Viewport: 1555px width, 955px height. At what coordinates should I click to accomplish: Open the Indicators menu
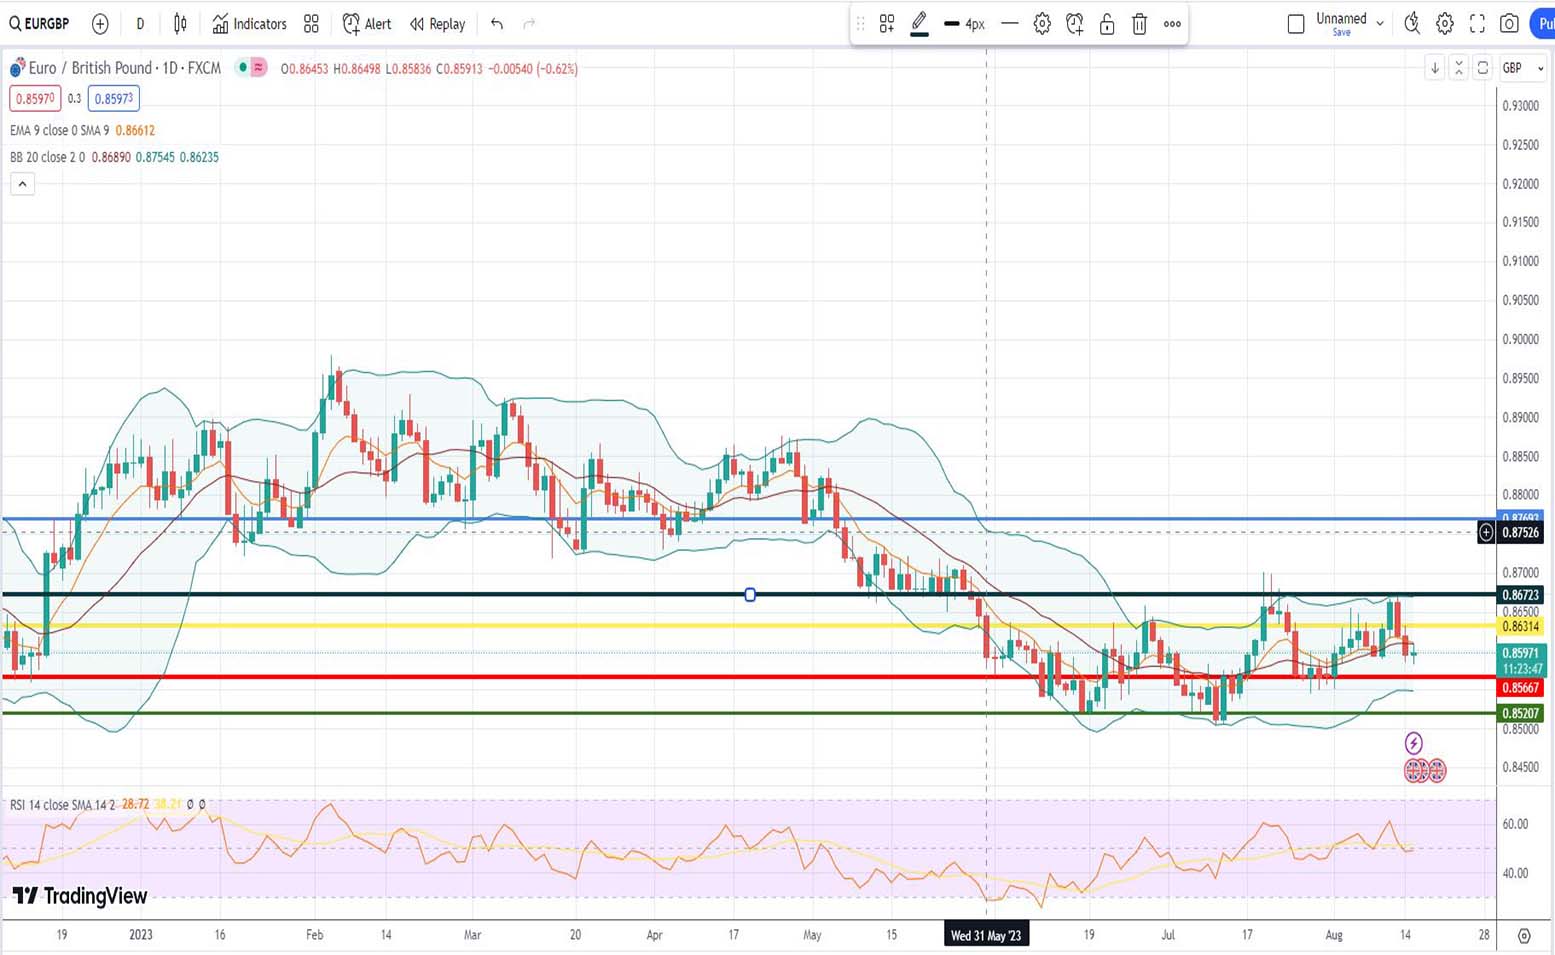tap(250, 24)
